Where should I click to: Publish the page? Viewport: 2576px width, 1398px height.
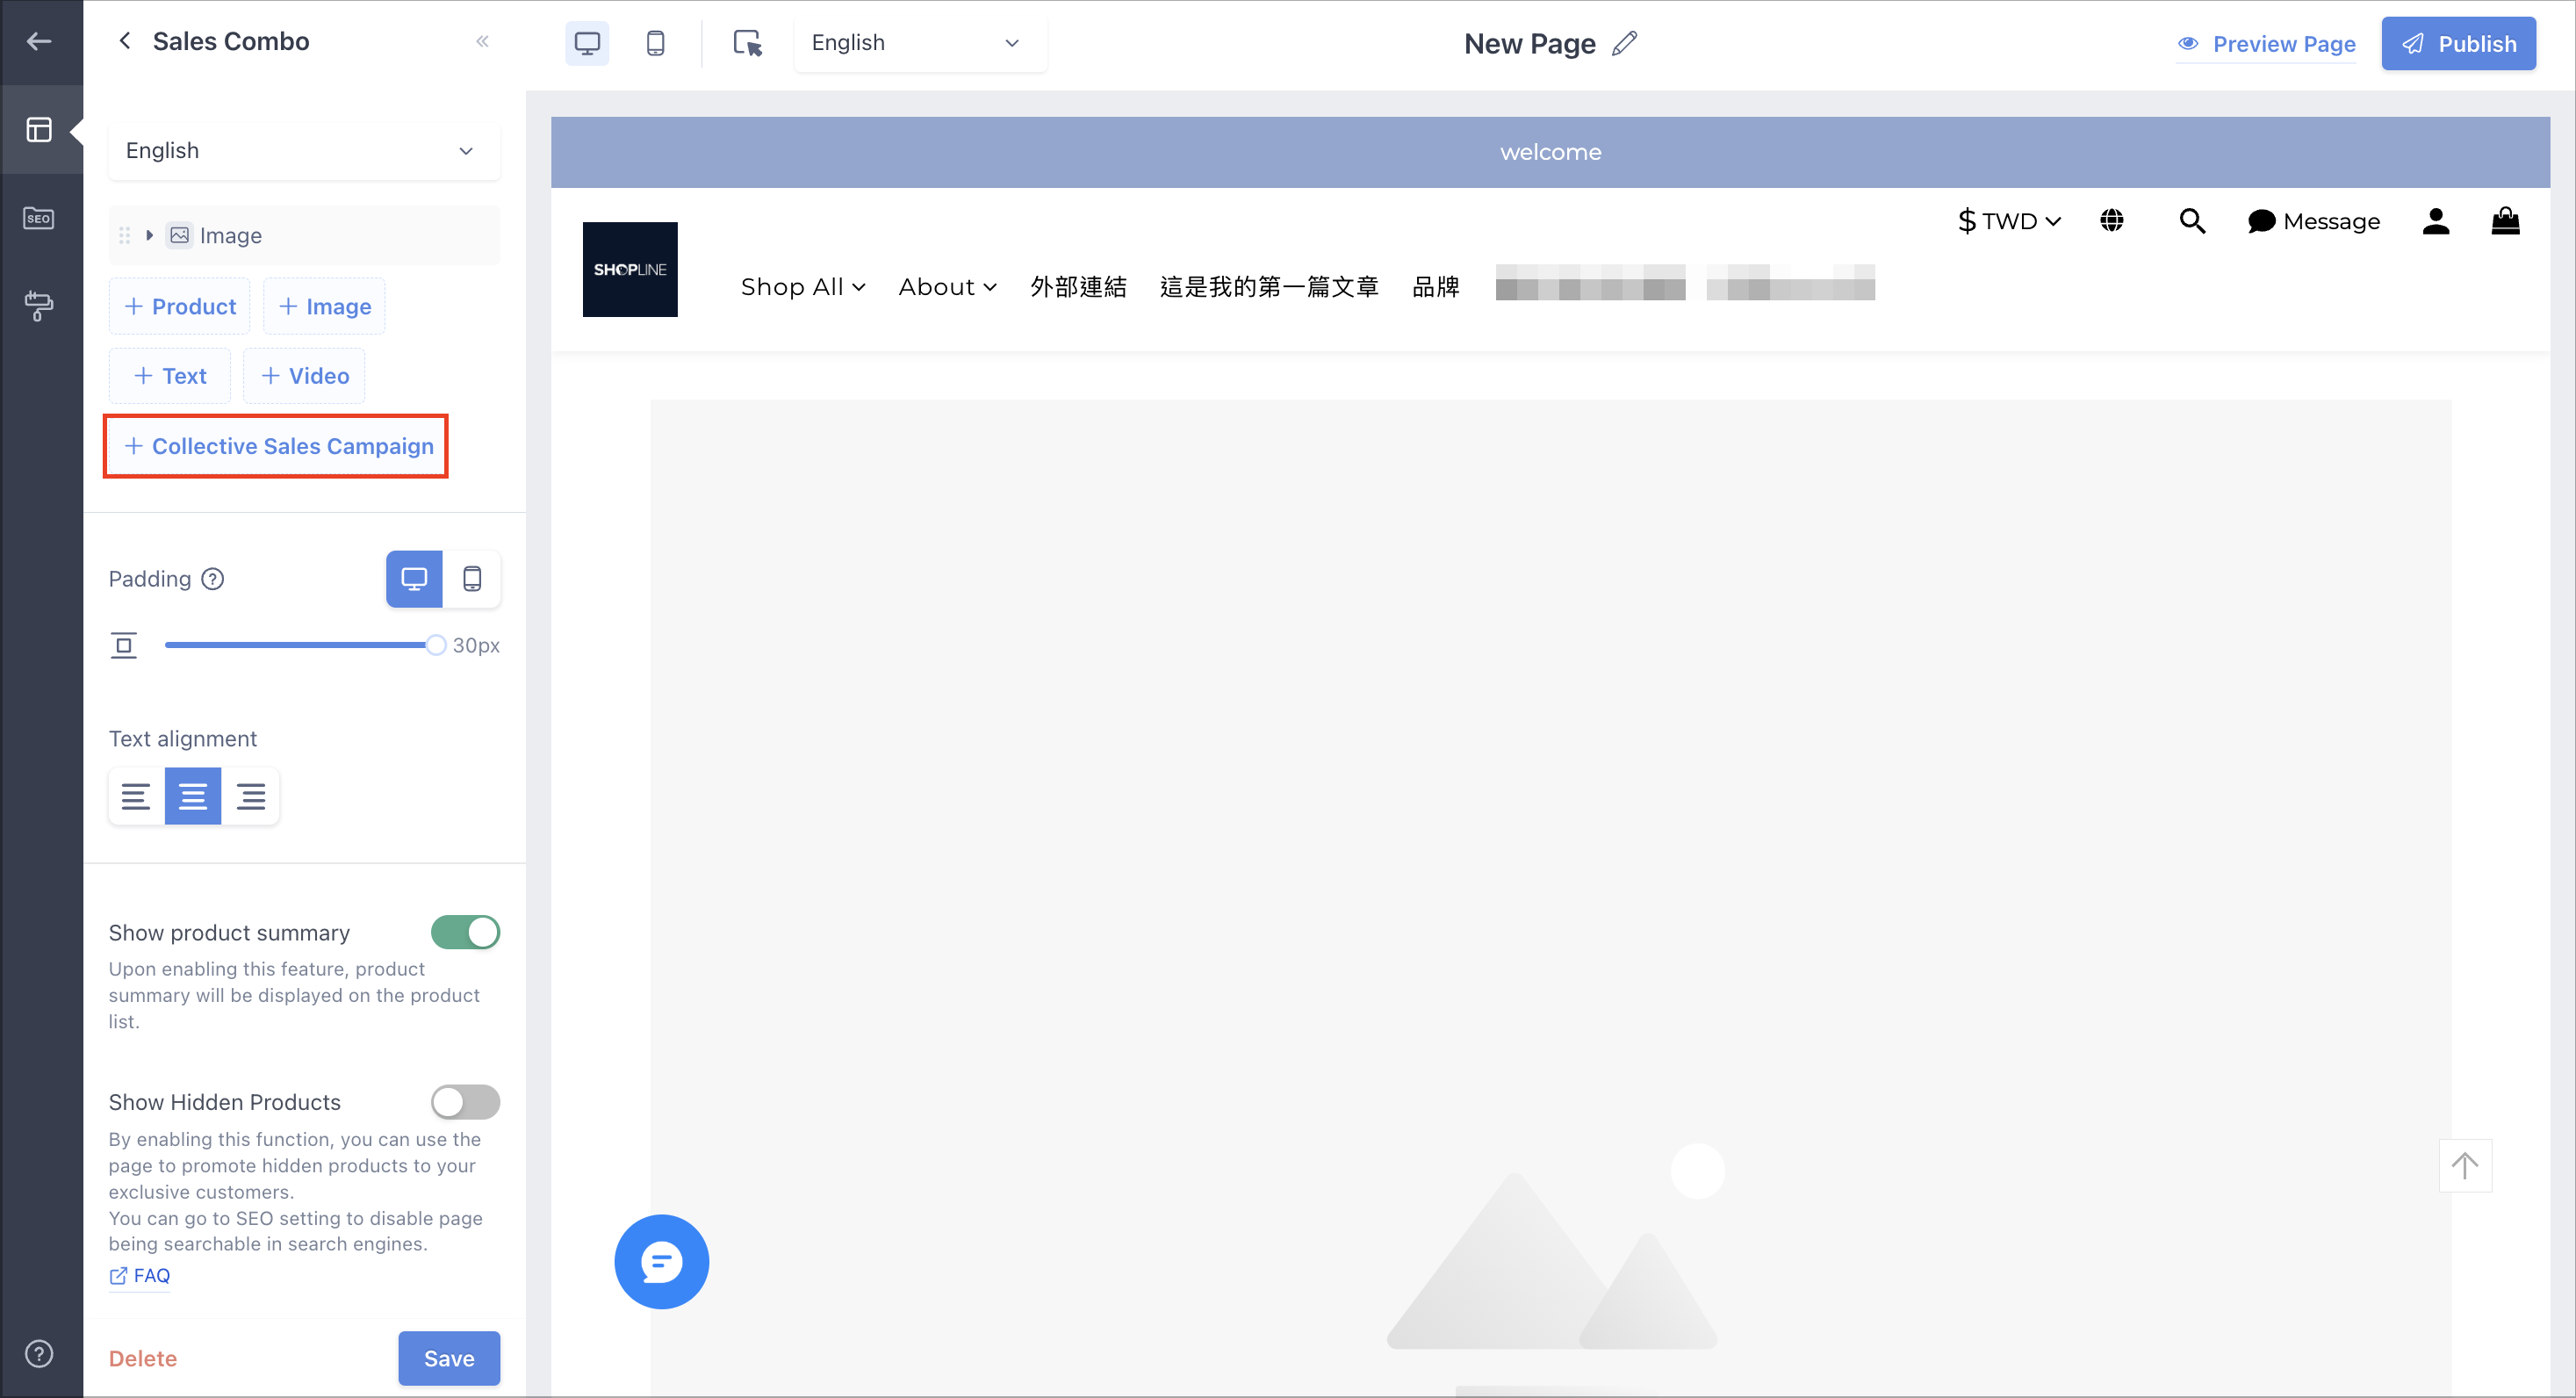(x=2458, y=43)
